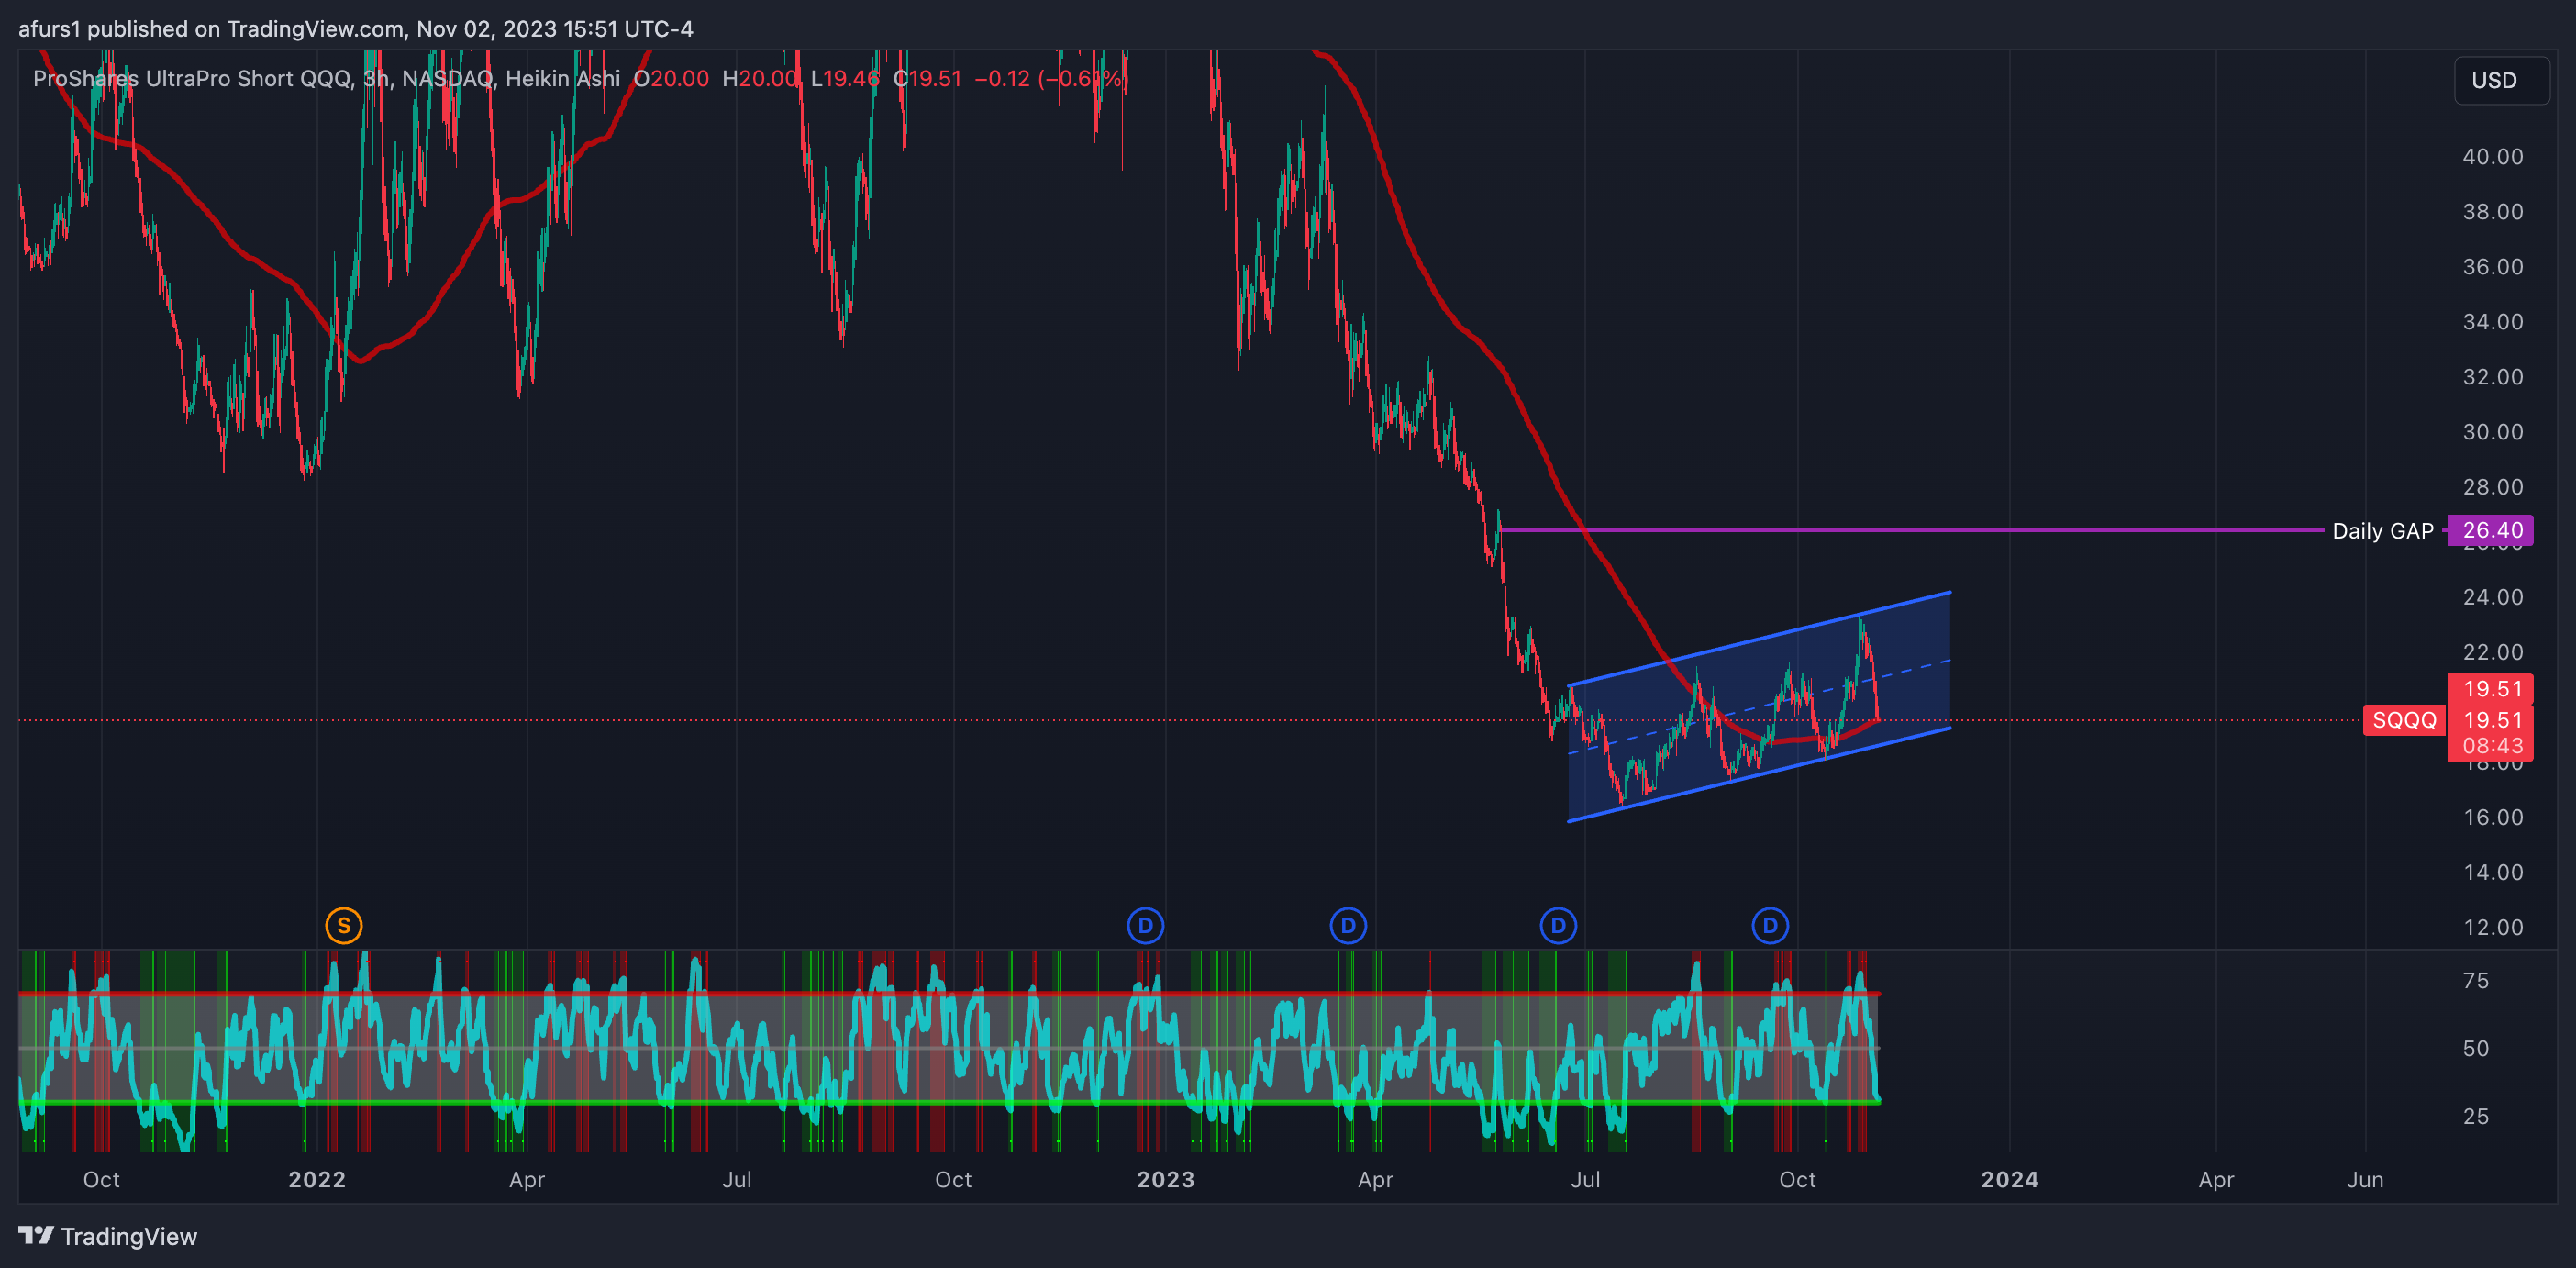Click the 25 level on oscillator axis
Image resolution: width=2576 pixels, height=1268 pixels.
(2476, 1116)
